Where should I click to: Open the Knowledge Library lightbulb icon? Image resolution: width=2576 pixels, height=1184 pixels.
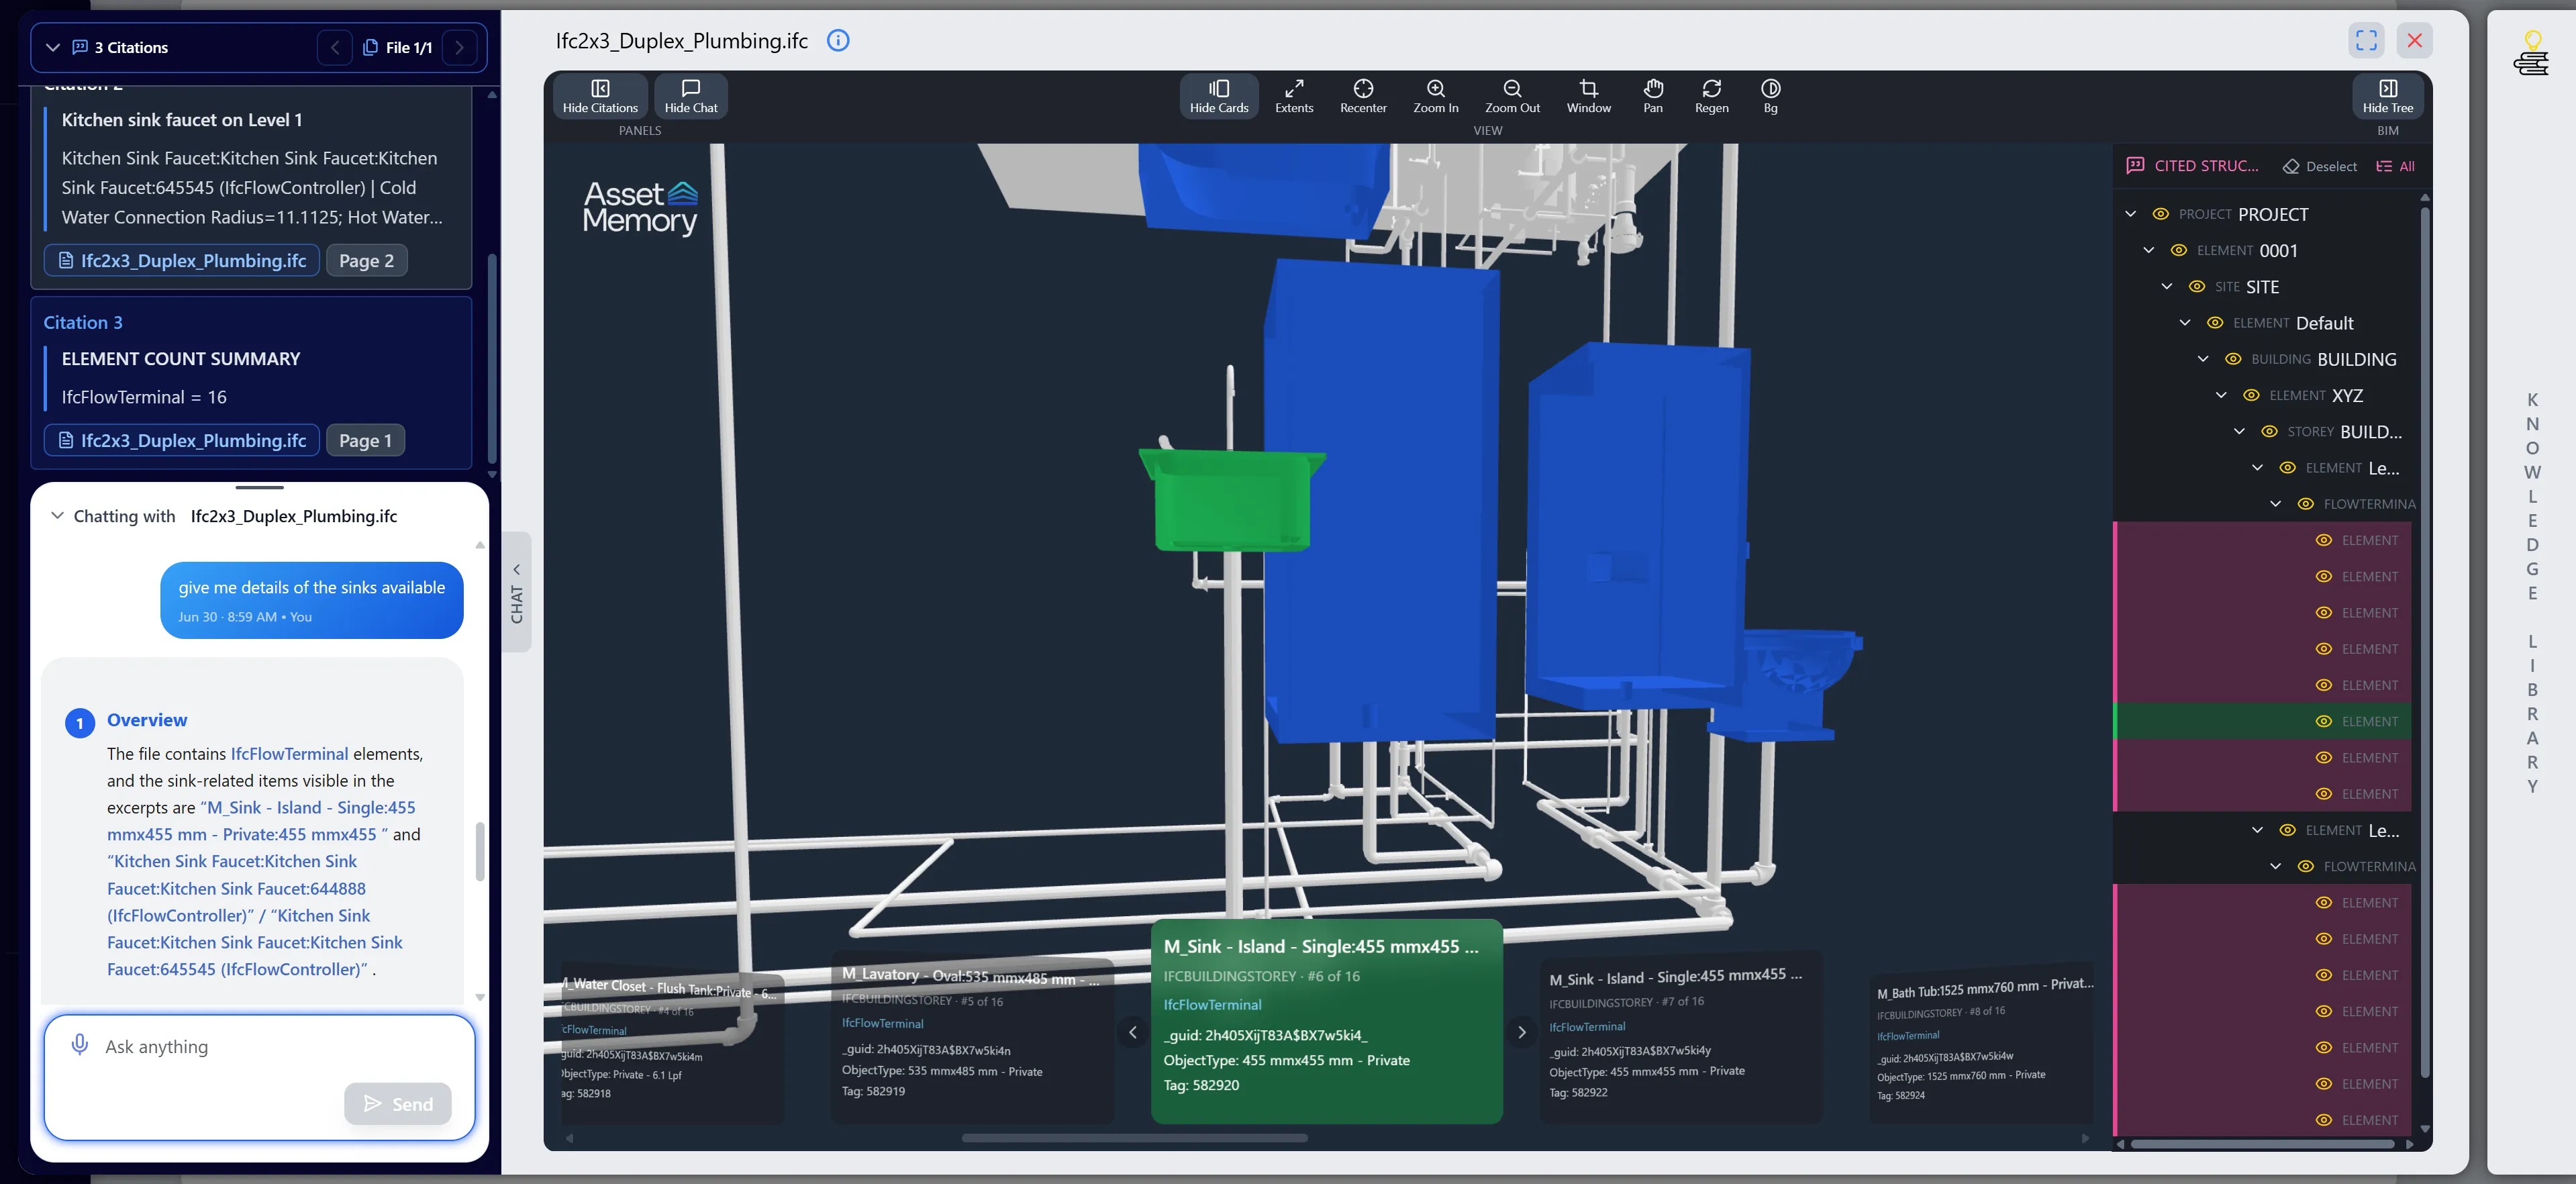coord(2531,54)
